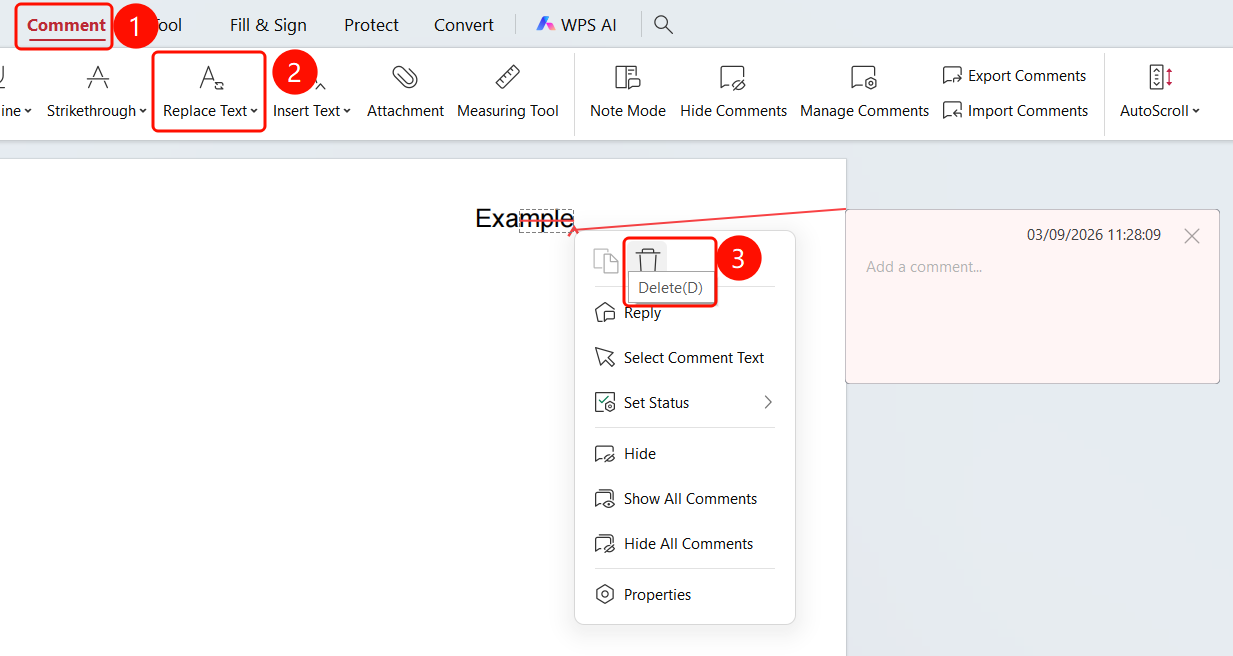Open AutoScroll dropdown arrow
The width and height of the screenshot is (1233, 656).
(x=1196, y=111)
